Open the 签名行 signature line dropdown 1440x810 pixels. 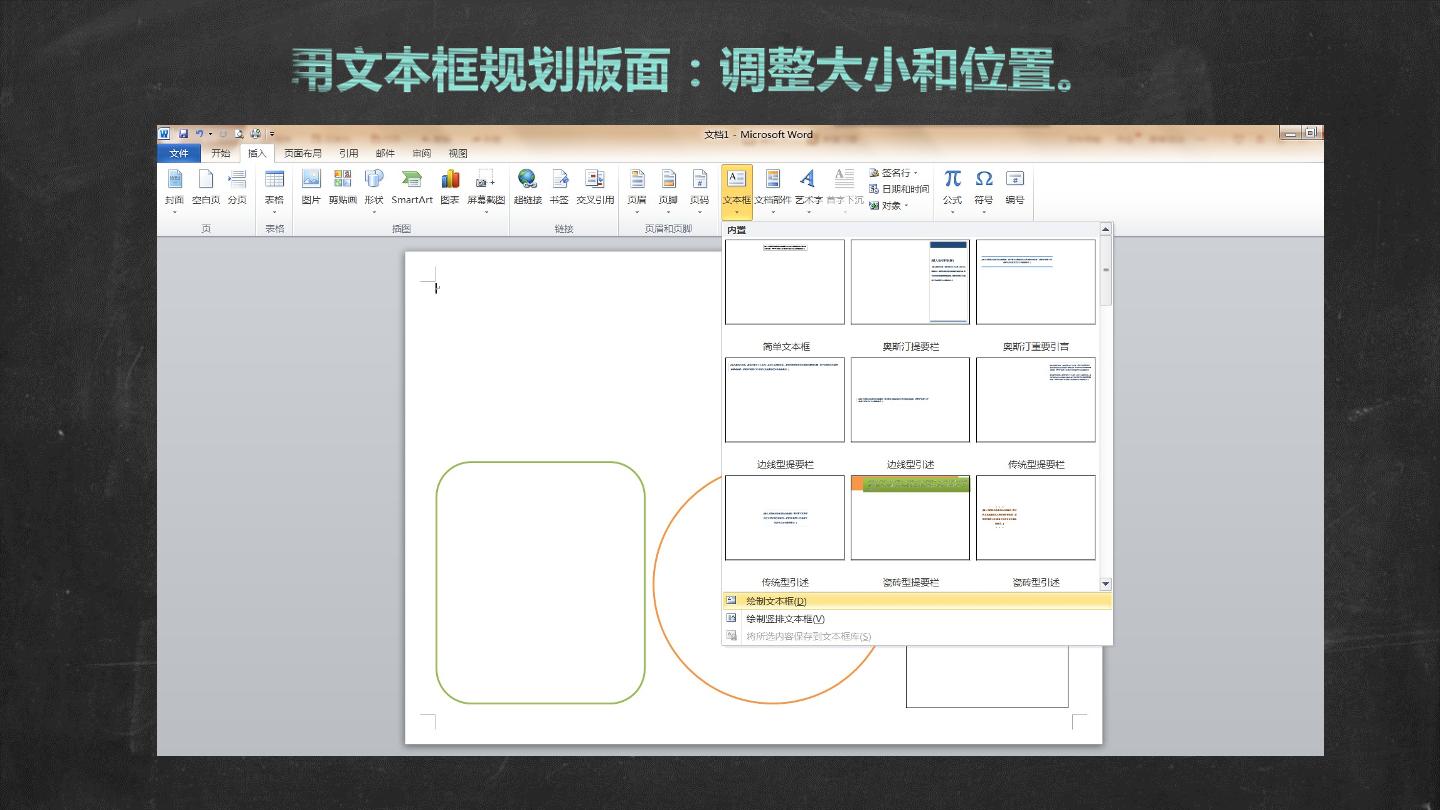point(894,173)
